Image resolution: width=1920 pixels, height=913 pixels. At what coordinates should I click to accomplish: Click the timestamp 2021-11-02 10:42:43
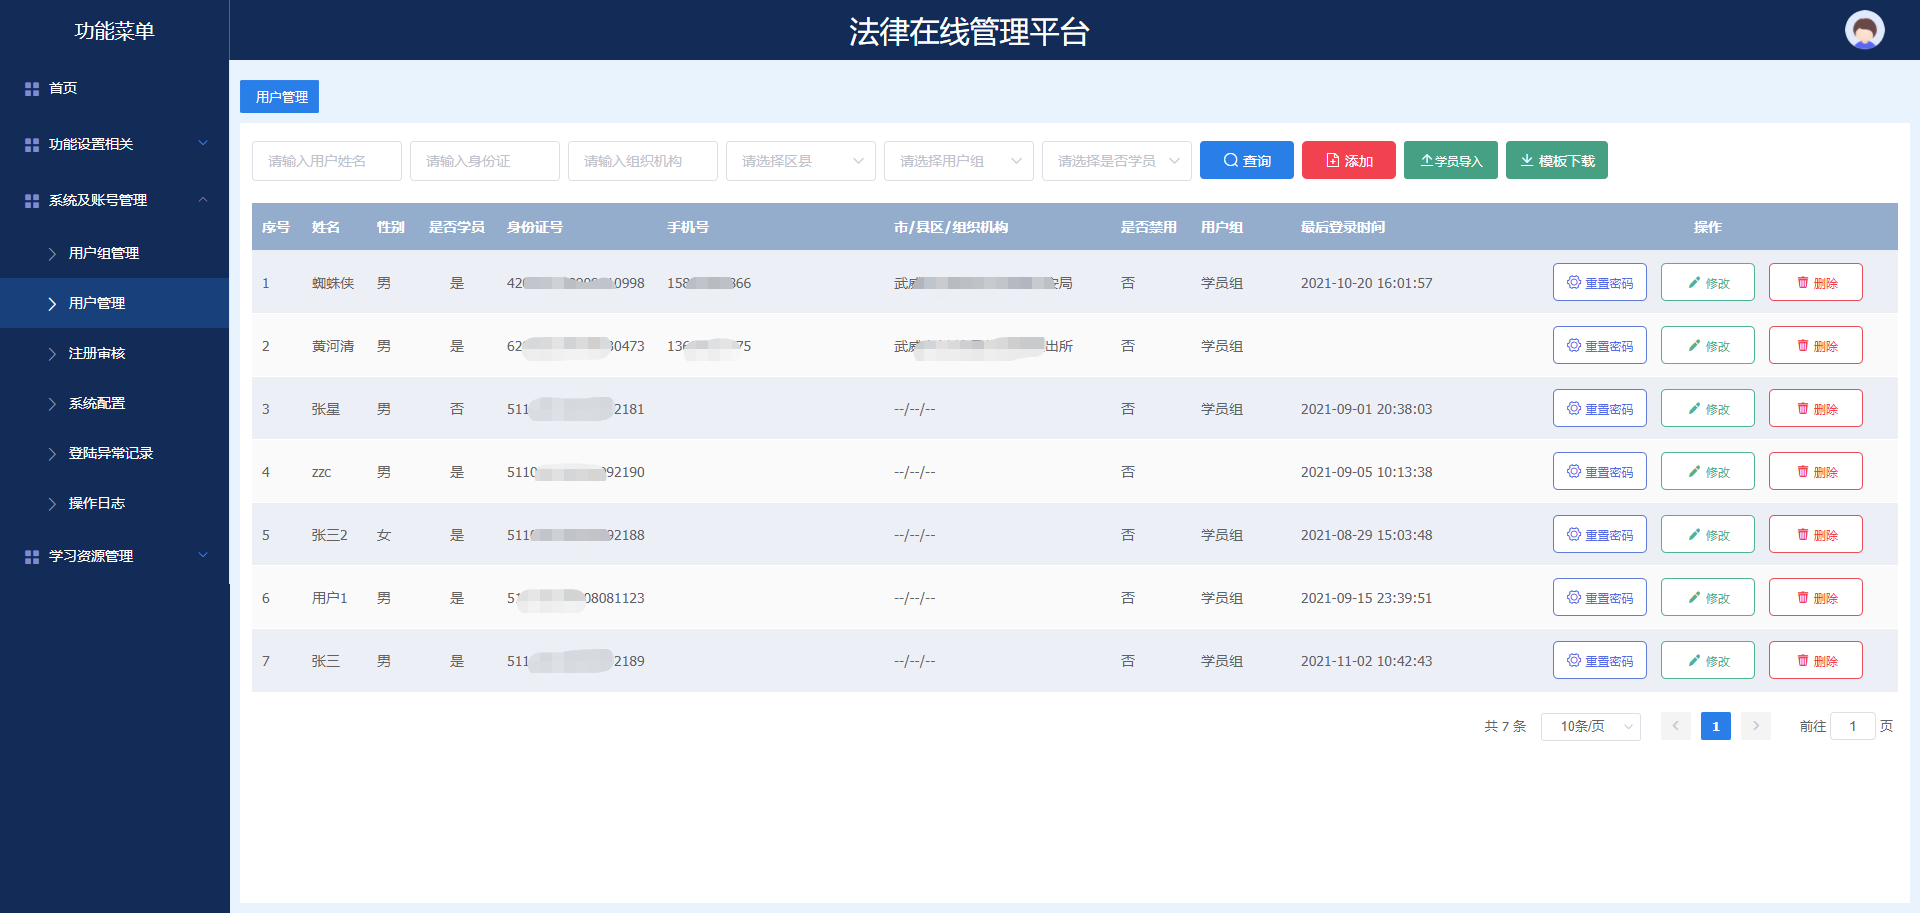point(1366,661)
